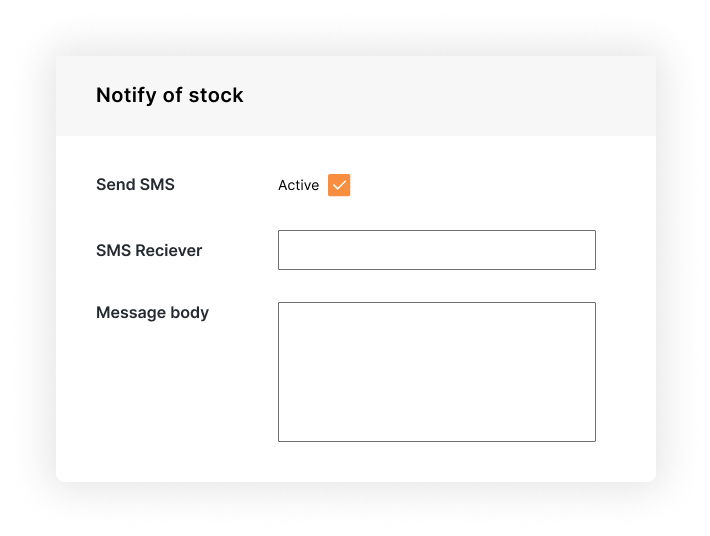Place cursor in the single-line receiver box

437,250
